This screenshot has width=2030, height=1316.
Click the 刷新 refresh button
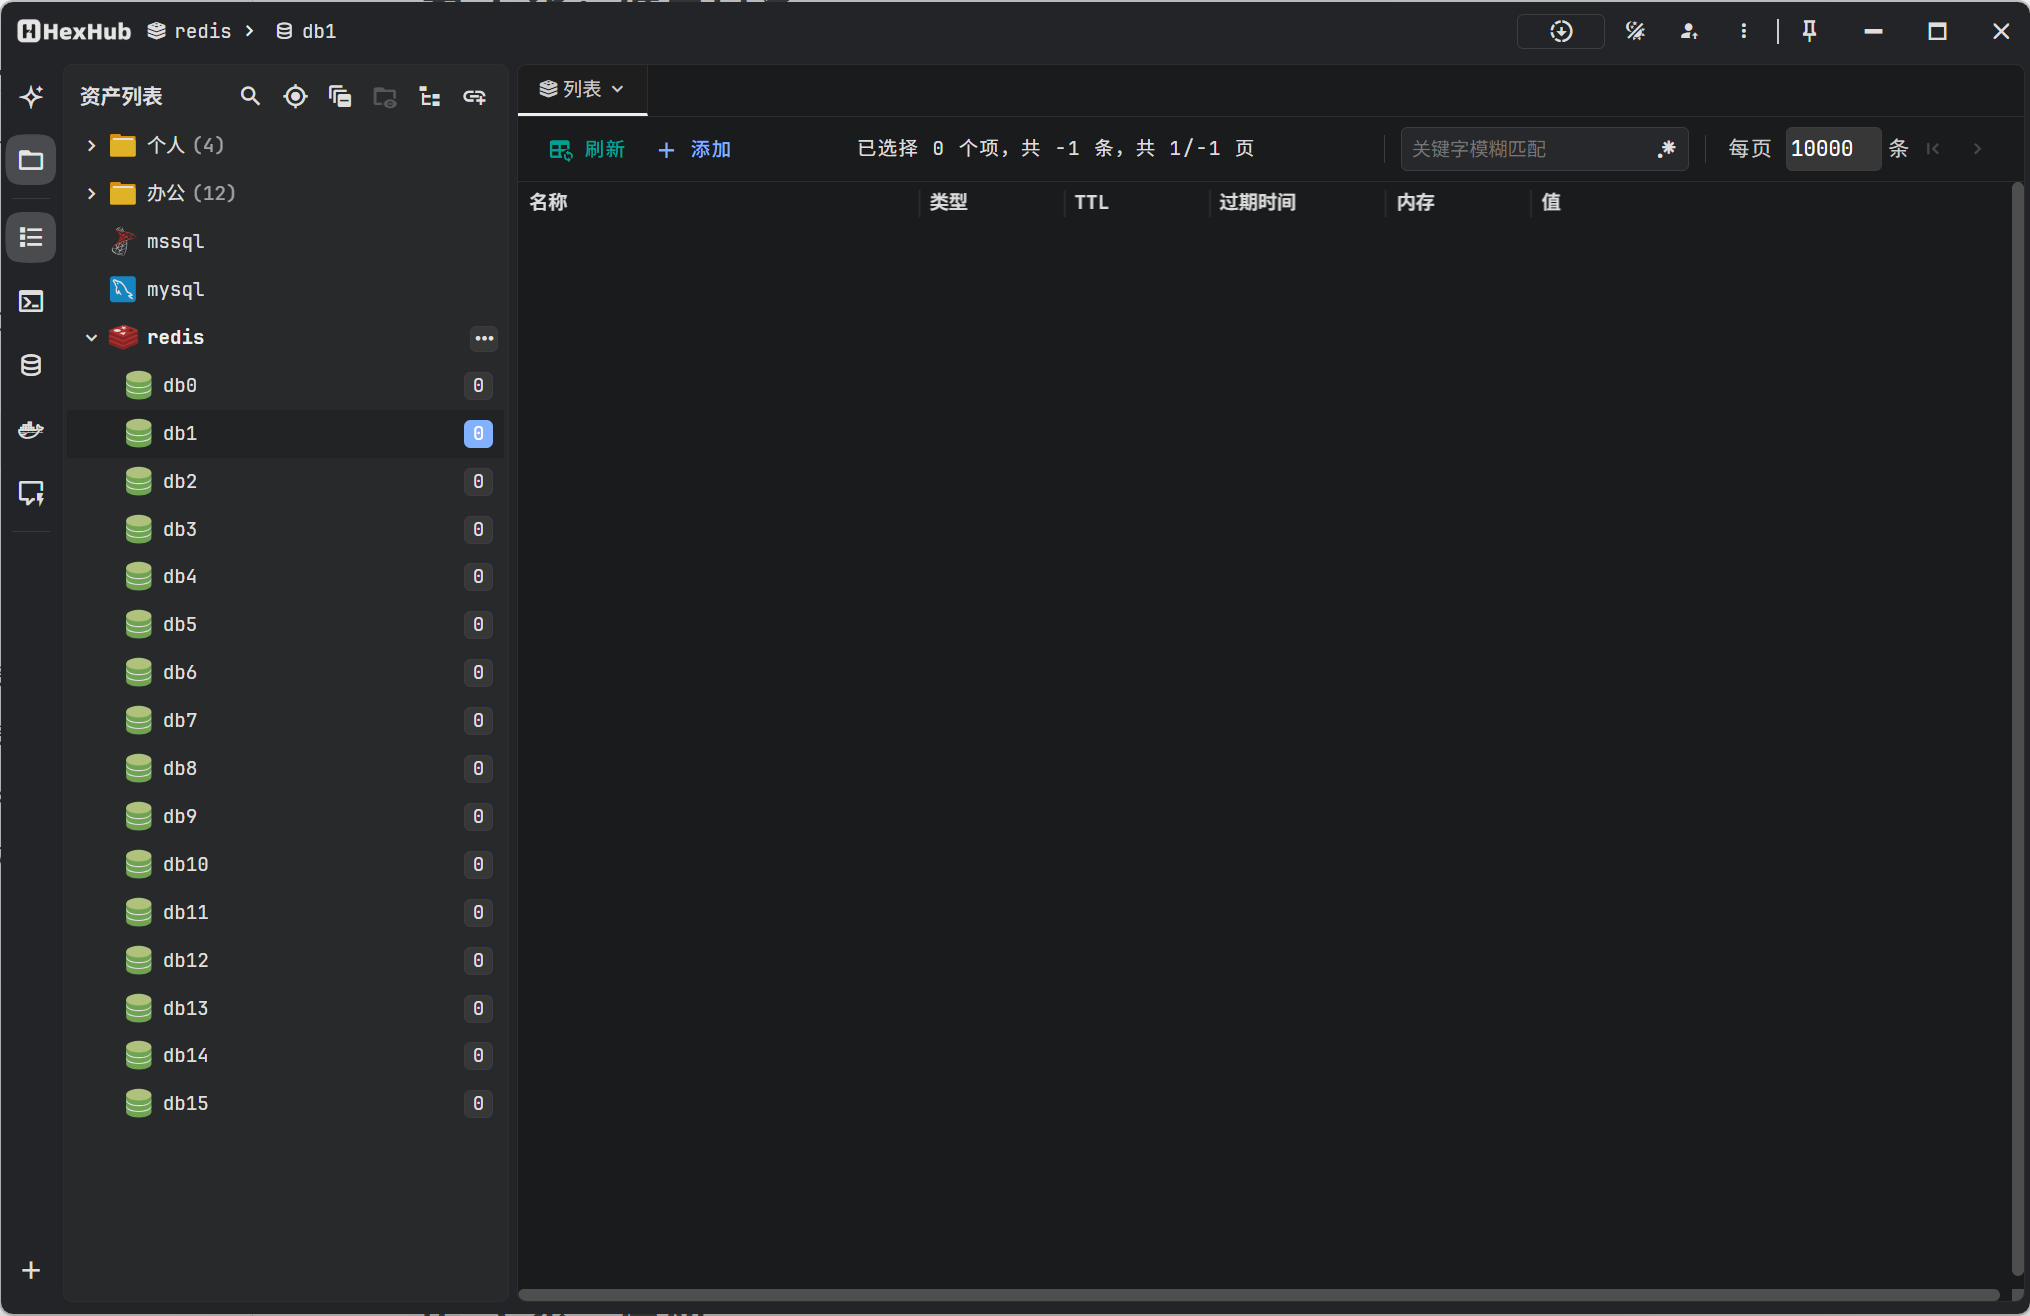587,149
